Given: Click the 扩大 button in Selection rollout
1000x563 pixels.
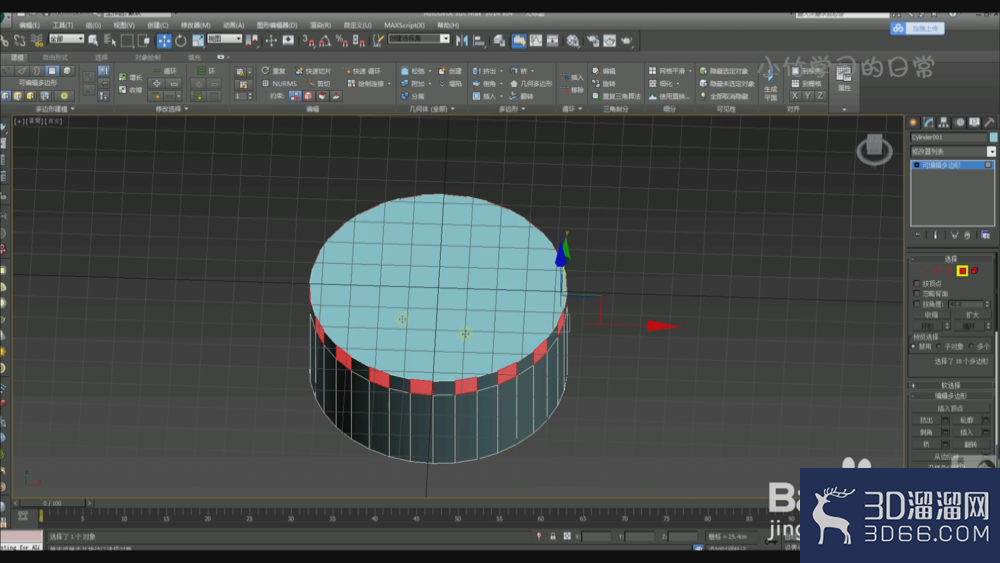Looking at the screenshot, I should (973, 315).
